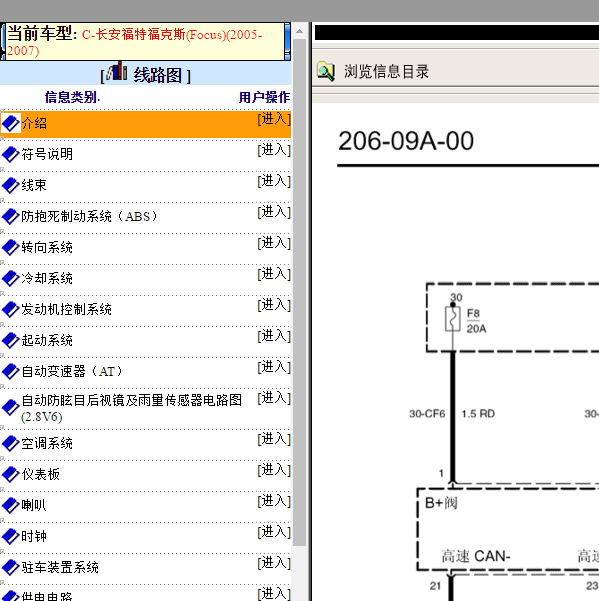Viewport: 599px width, 601px height.
Task: Click the 线路图 section title
Action: (x=157, y=75)
